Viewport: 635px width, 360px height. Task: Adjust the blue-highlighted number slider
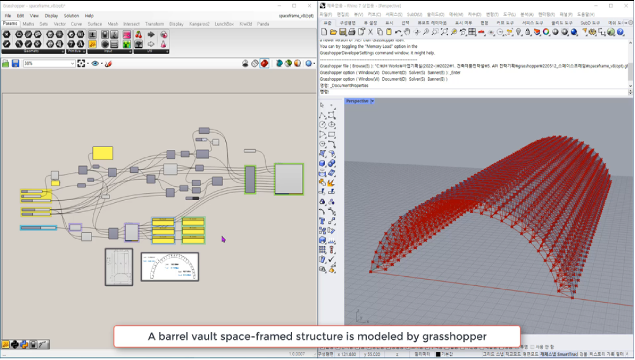pyautogui.click(x=38, y=228)
